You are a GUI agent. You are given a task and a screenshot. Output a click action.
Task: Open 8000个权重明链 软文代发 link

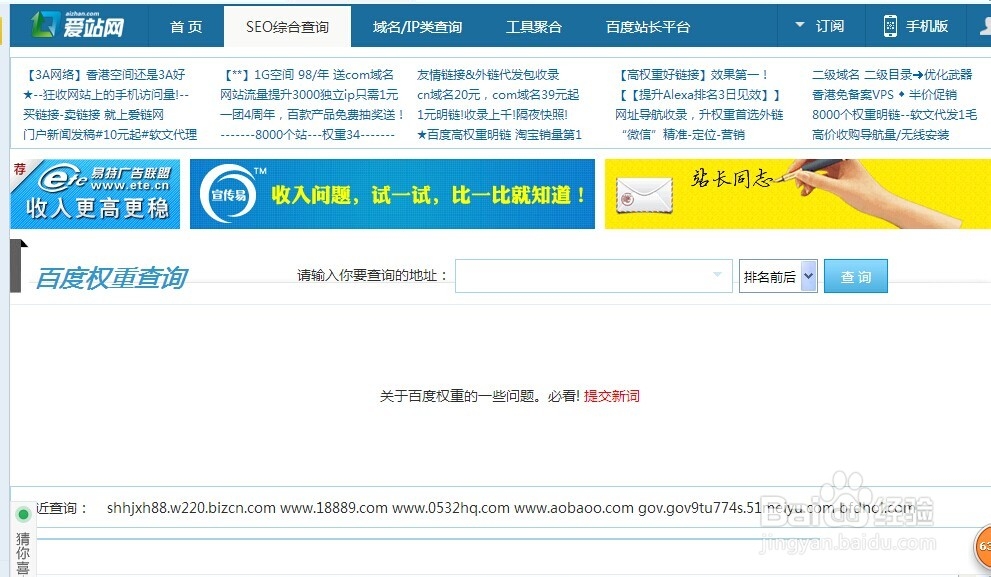[894, 114]
